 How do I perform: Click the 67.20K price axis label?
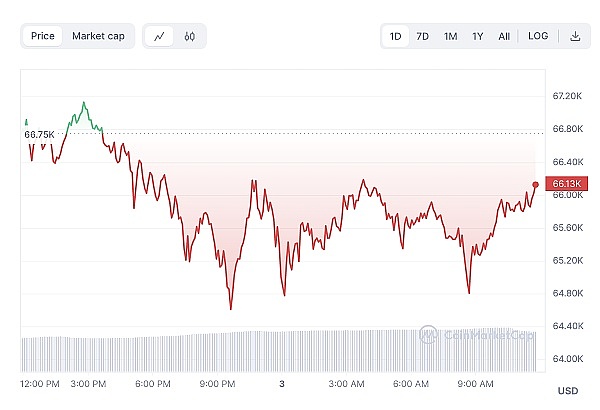566,96
